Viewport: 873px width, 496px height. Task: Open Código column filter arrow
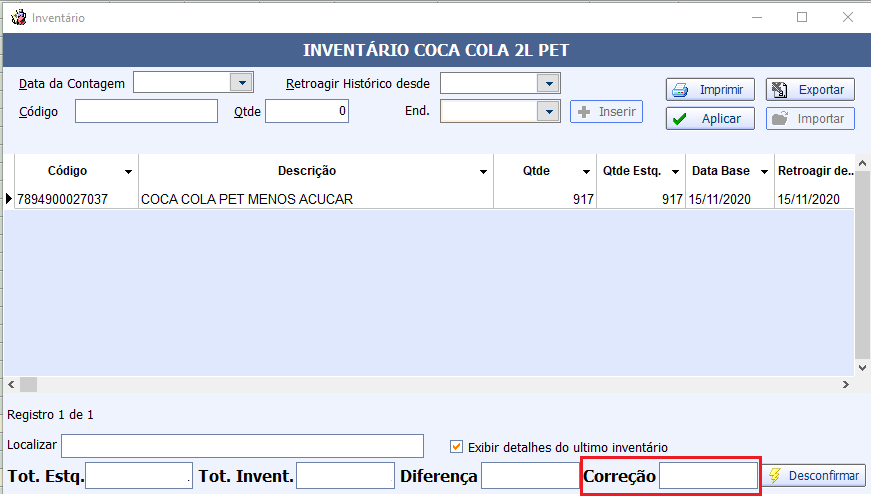coord(128,171)
